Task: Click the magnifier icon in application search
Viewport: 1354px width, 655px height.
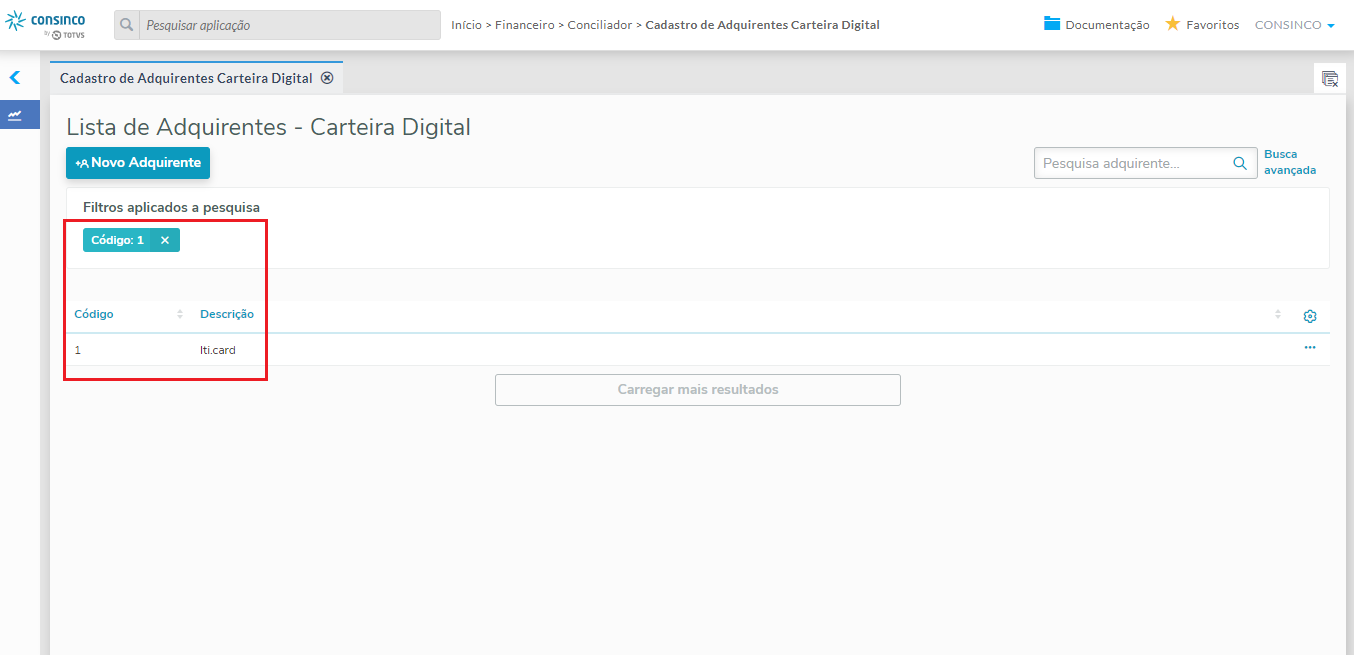Action: click(127, 25)
